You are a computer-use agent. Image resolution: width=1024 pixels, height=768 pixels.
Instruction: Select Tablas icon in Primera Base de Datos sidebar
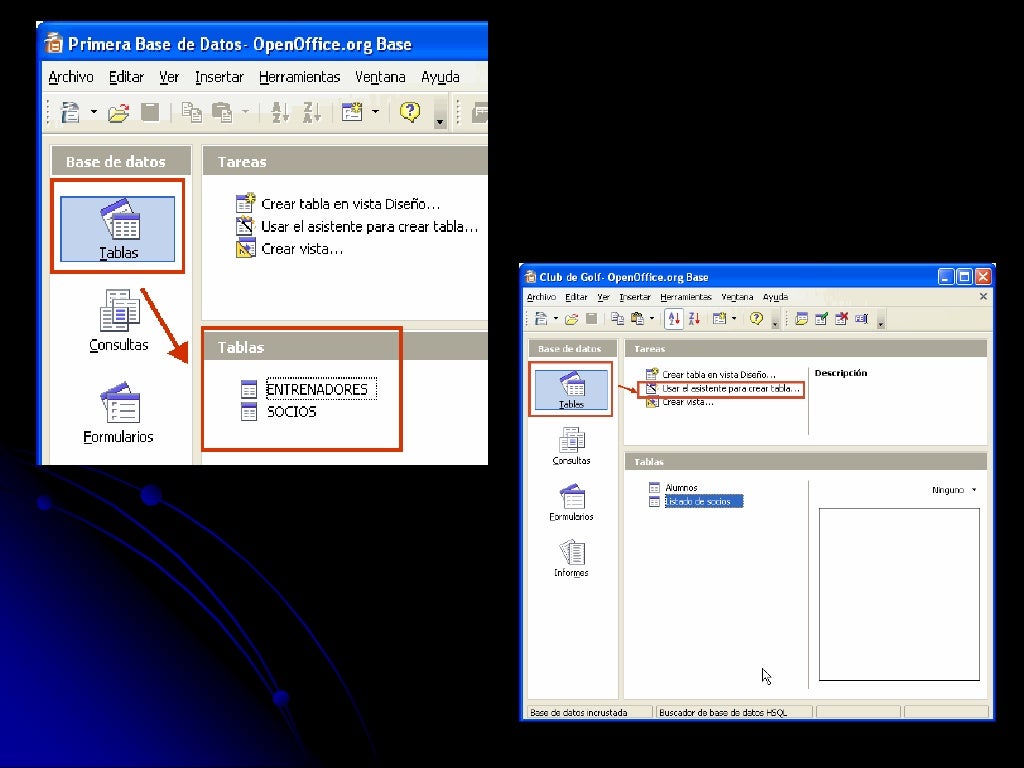[118, 229]
